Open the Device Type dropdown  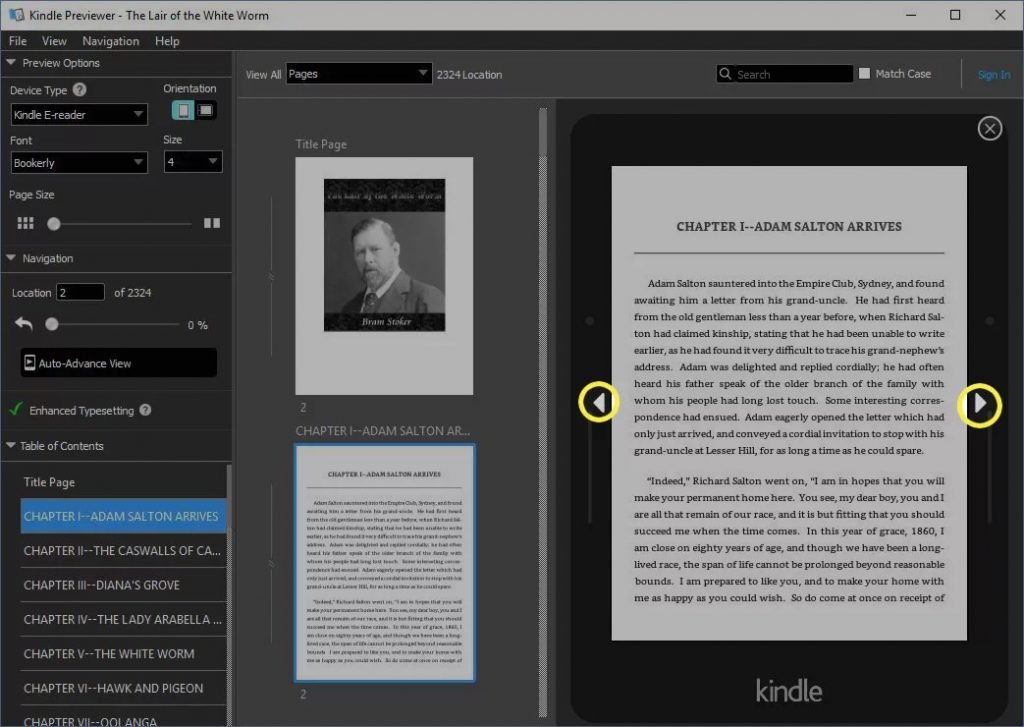pos(79,114)
